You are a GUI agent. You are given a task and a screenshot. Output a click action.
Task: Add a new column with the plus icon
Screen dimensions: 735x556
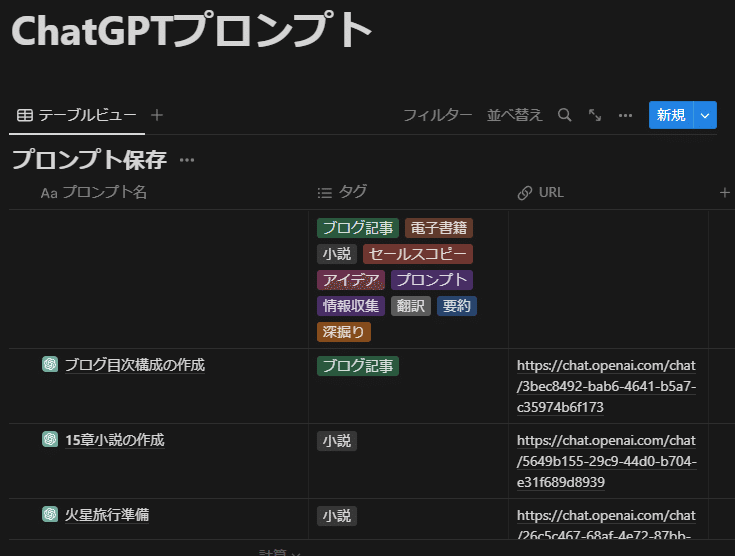[725, 193]
